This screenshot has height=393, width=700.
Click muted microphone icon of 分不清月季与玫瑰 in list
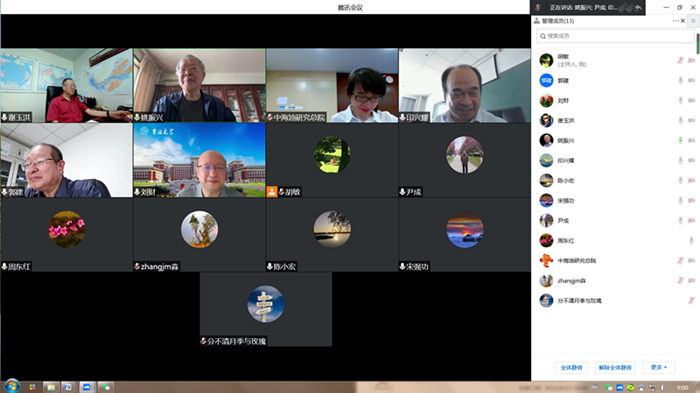(x=691, y=301)
